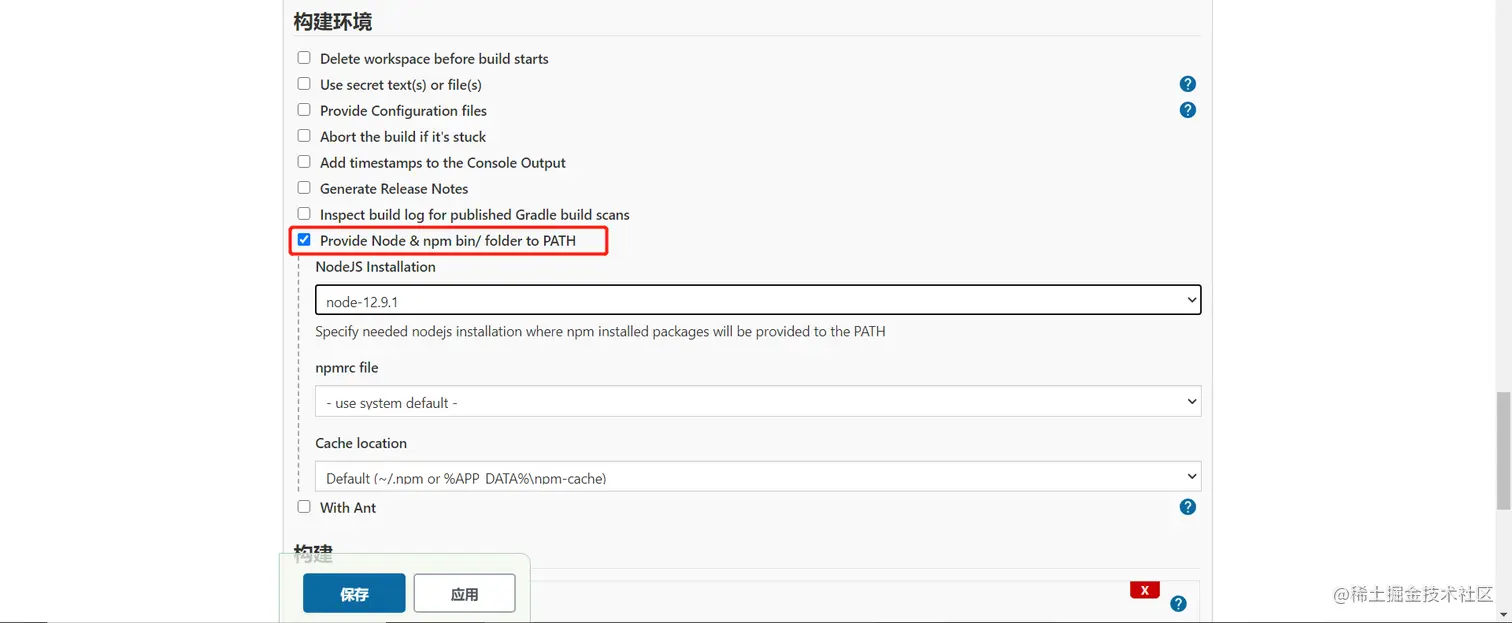1512x623 pixels.
Task: Tick Provide Configuration files checkbox
Action: coord(304,110)
